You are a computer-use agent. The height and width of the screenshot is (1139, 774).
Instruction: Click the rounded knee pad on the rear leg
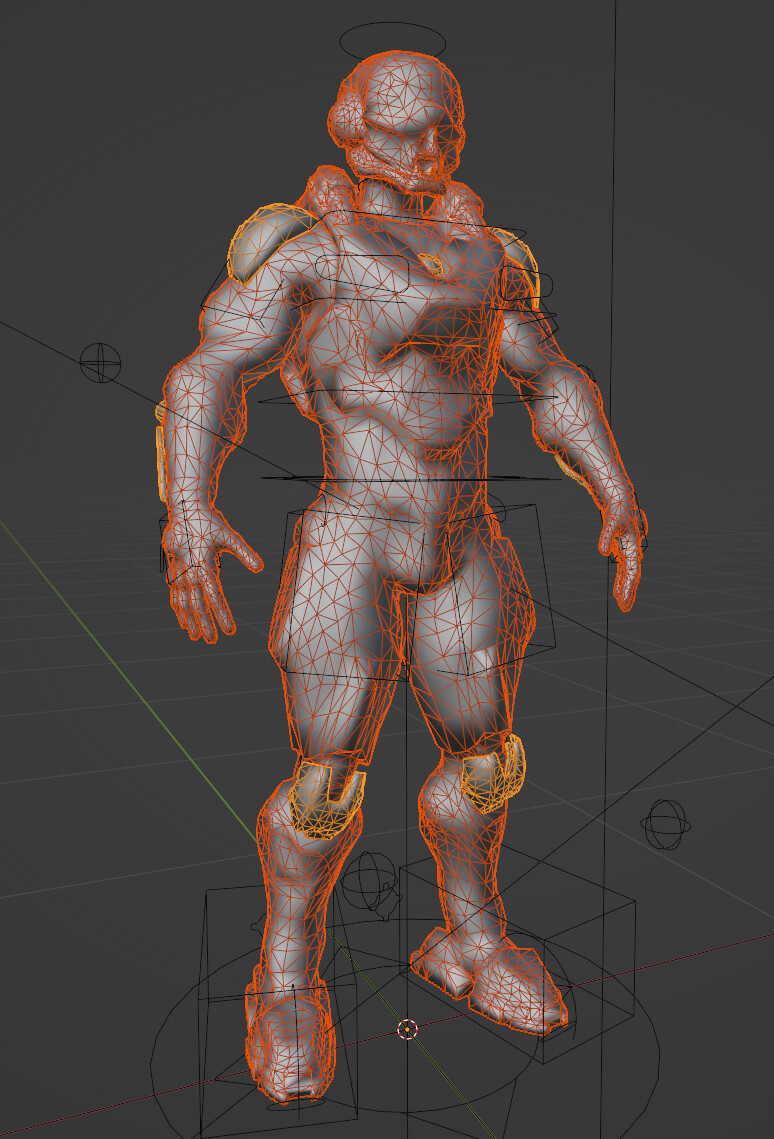(493, 774)
